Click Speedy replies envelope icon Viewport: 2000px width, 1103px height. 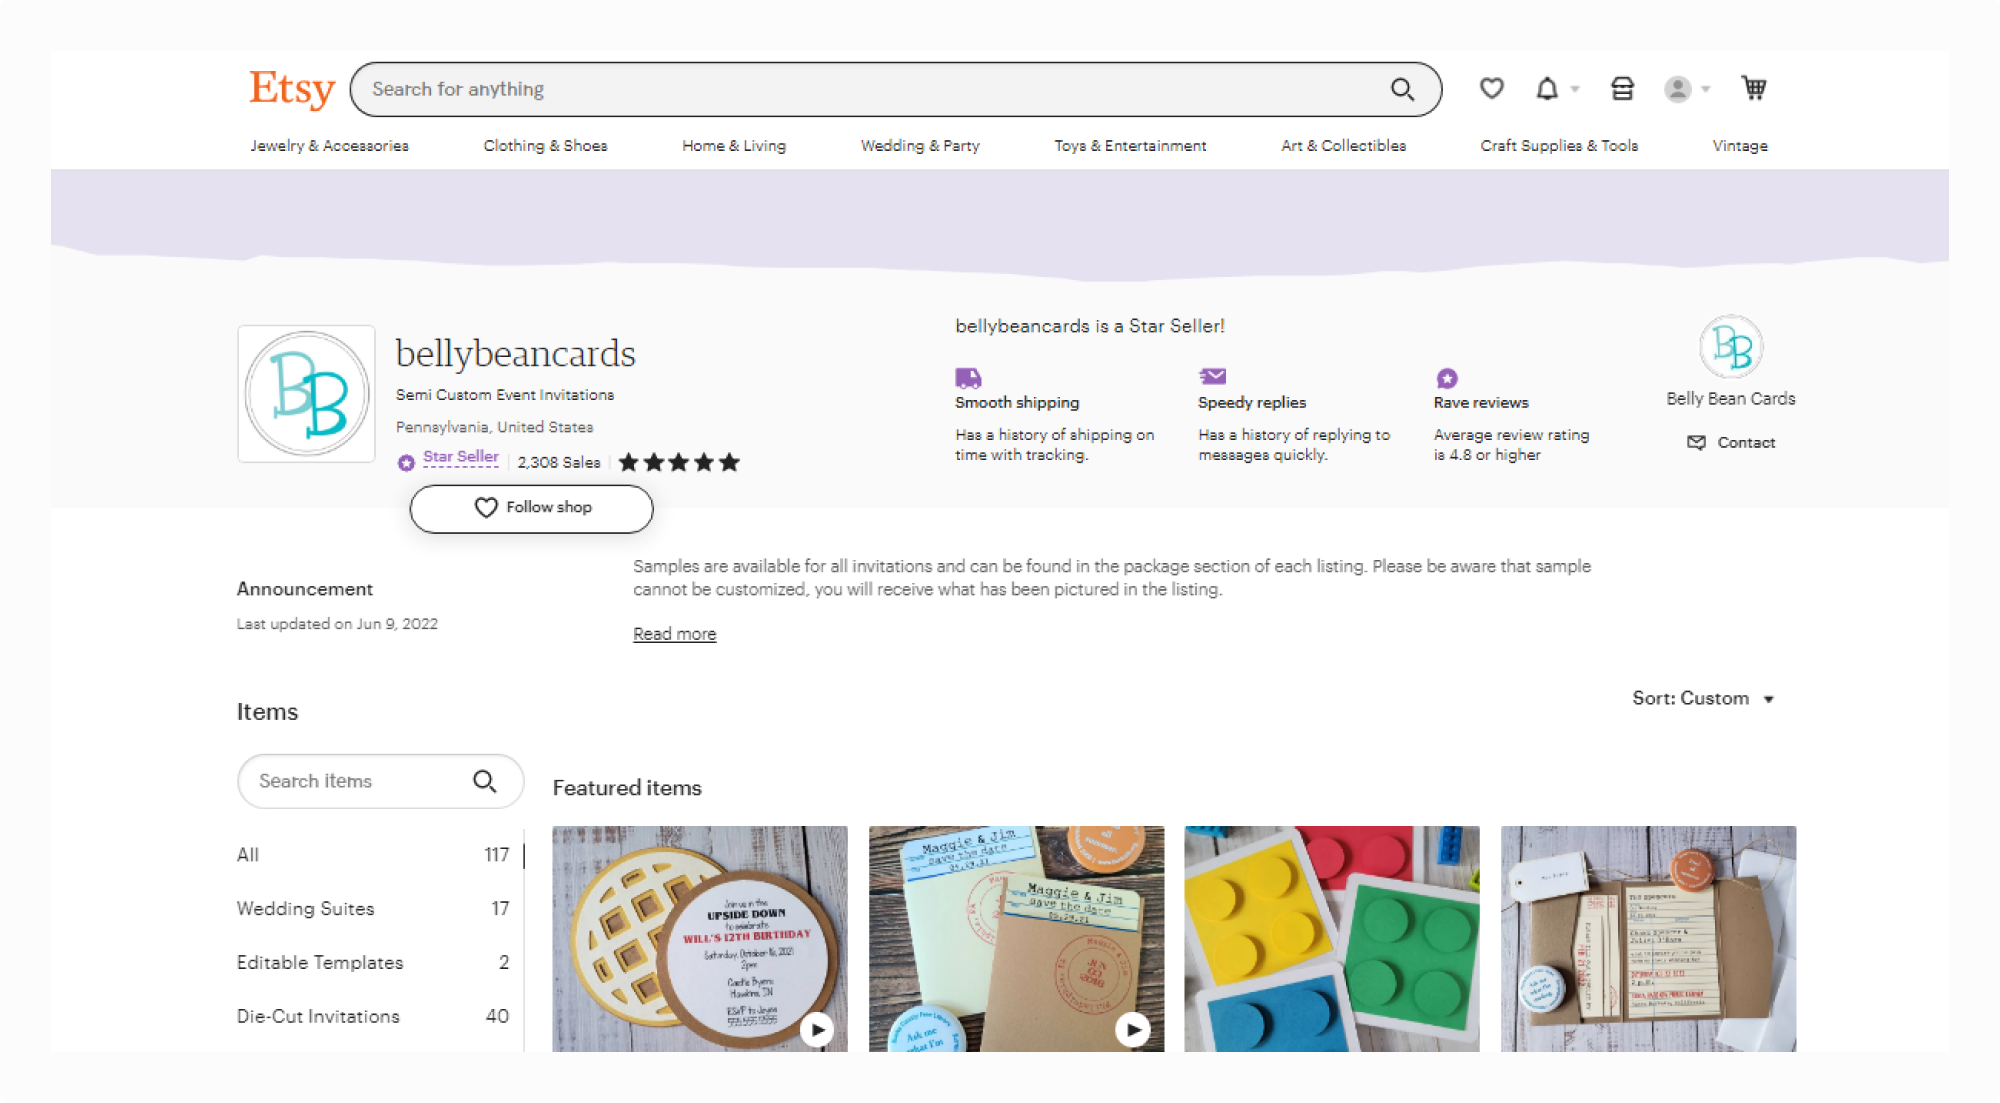coord(1212,376)
